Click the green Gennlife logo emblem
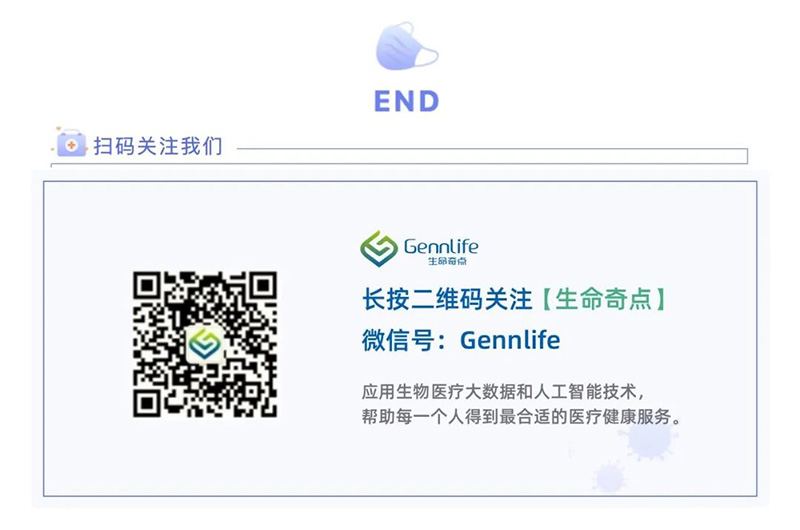 [x=379, y=249]
